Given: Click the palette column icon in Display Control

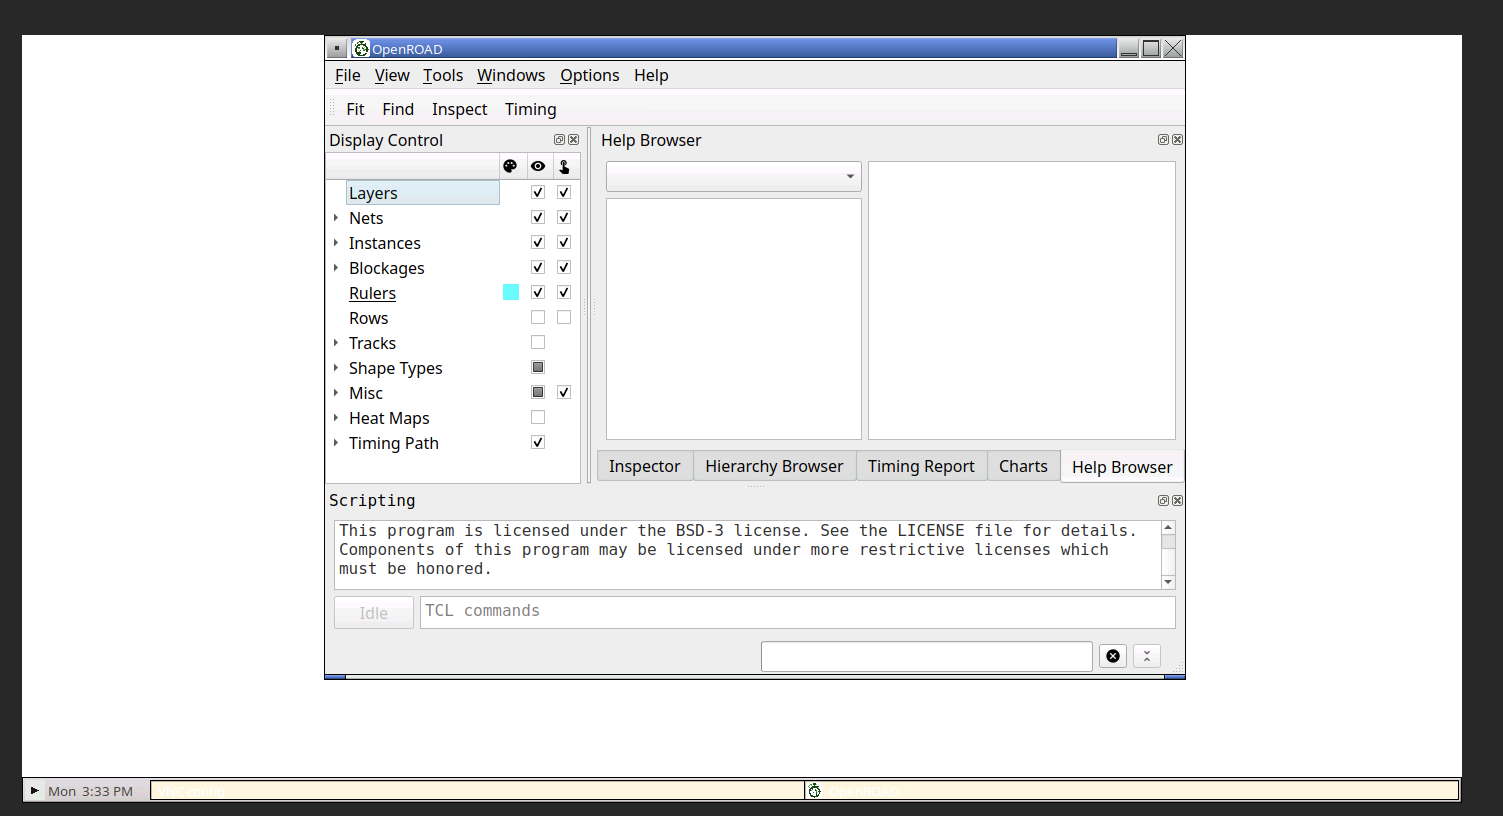Looking at the screenshot, I should pos(511,165).
